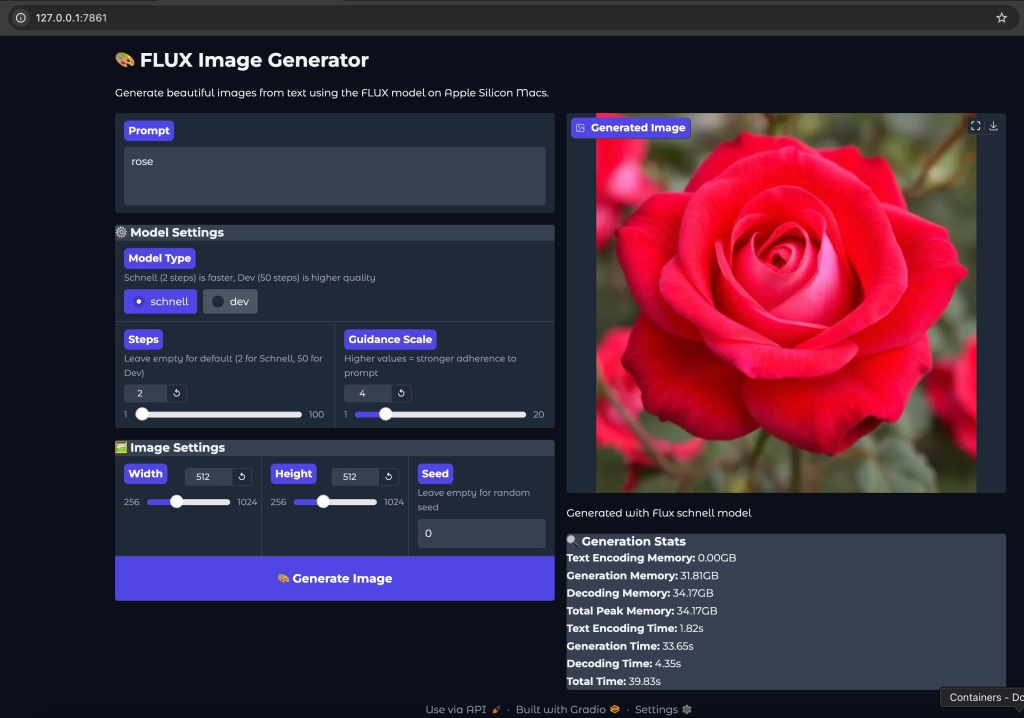The image size is (1024, 718).
Task: Click the Steps slider handle
Action: click(x=143, y=413)
